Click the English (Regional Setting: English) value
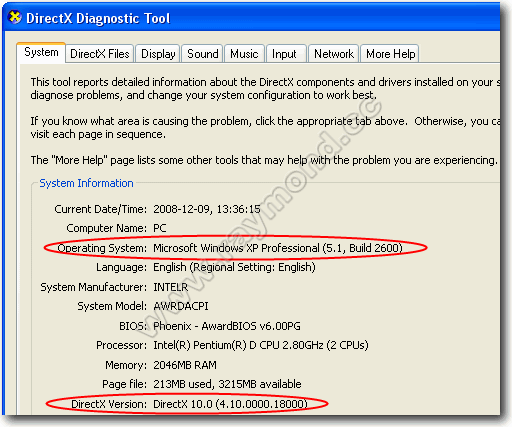 point(234,267)
